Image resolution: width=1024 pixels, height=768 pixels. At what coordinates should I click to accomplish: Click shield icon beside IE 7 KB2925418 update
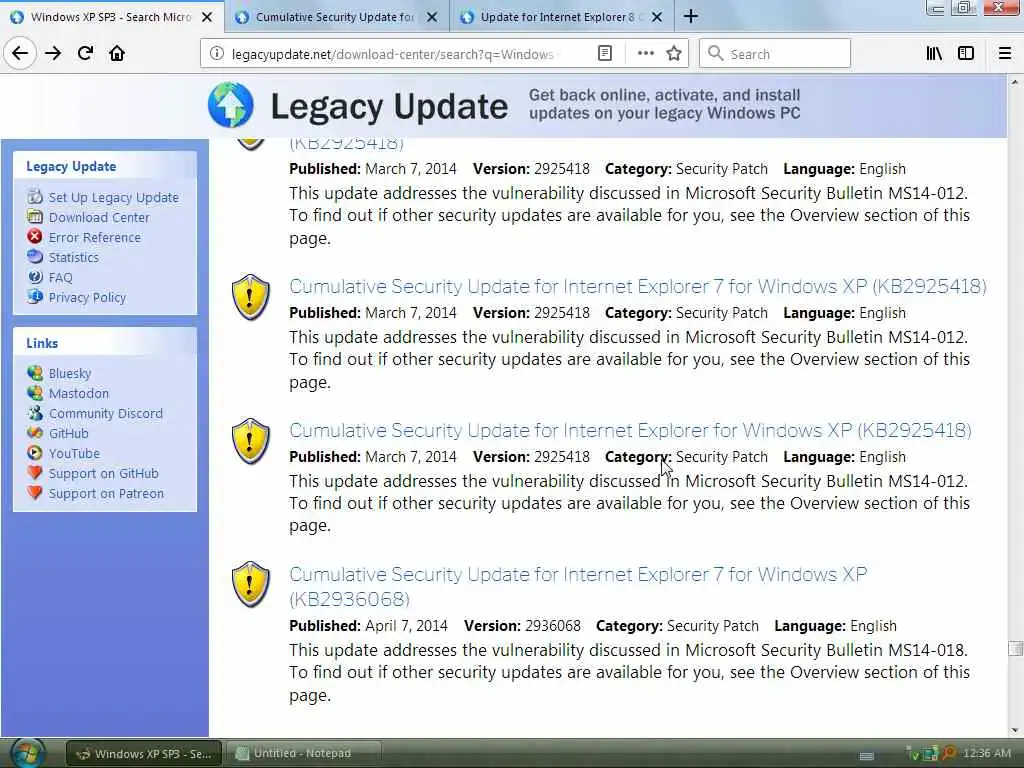[x=251, y=297]
